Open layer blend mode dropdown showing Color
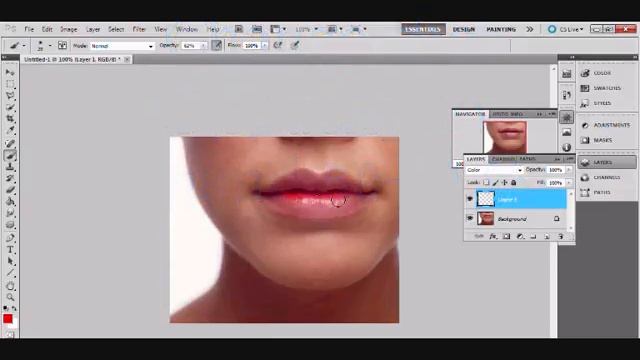The image size is (640, 360). (494, 170)
